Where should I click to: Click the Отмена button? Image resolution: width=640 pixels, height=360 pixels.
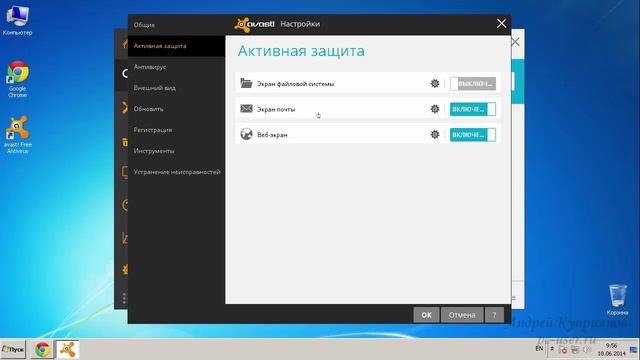tap(462, 315)
